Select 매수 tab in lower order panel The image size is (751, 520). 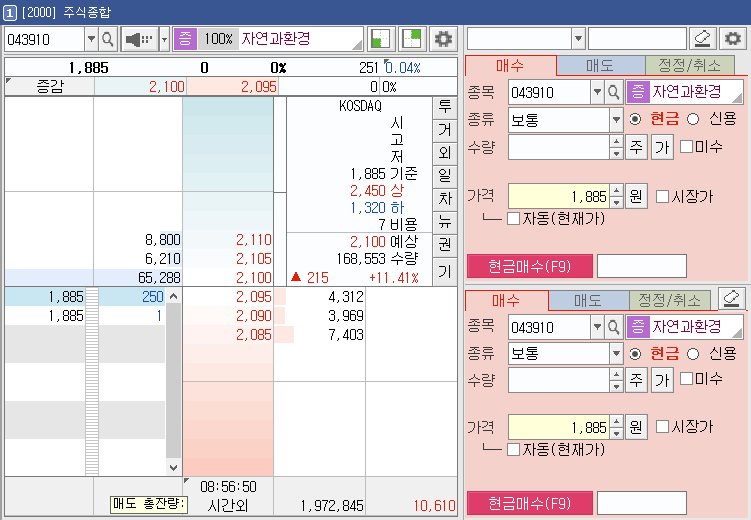pos(506,301)
